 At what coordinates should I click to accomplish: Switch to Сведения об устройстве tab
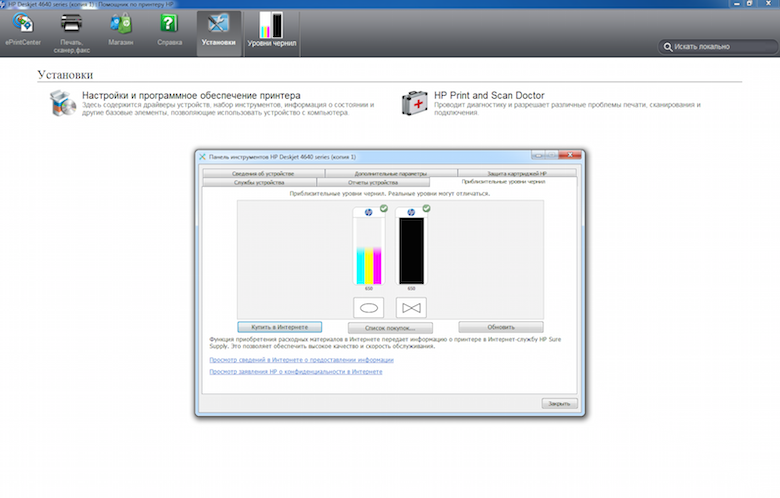click(x=263, y=173)
